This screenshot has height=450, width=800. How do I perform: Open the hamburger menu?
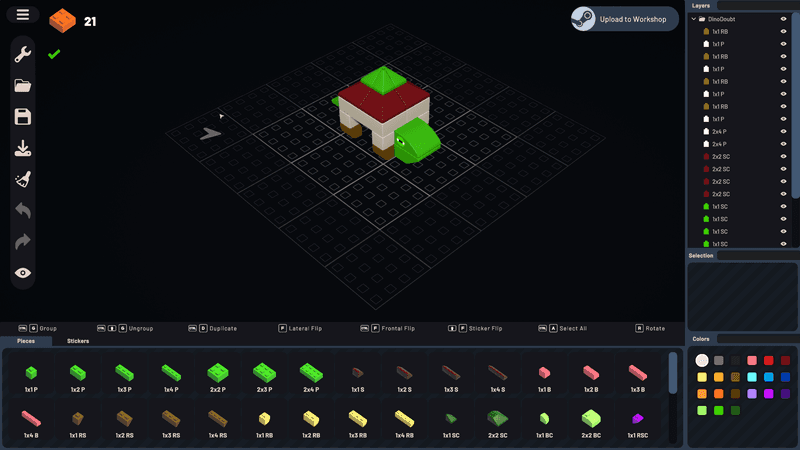23,15
